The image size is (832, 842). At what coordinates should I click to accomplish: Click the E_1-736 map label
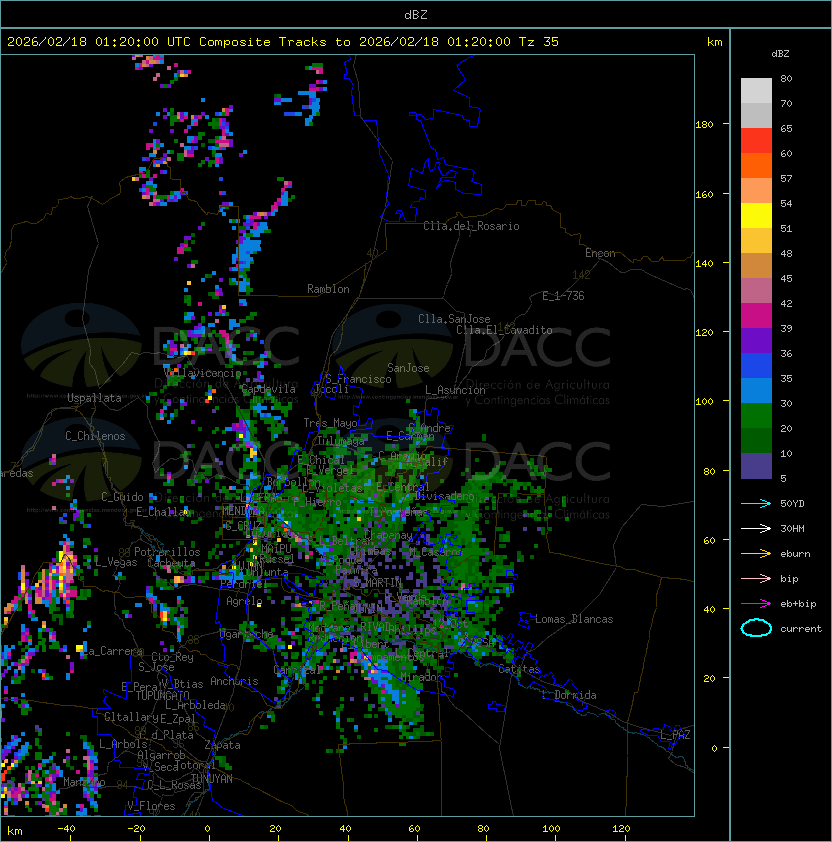pyautogui.click(x=563, y=296)
